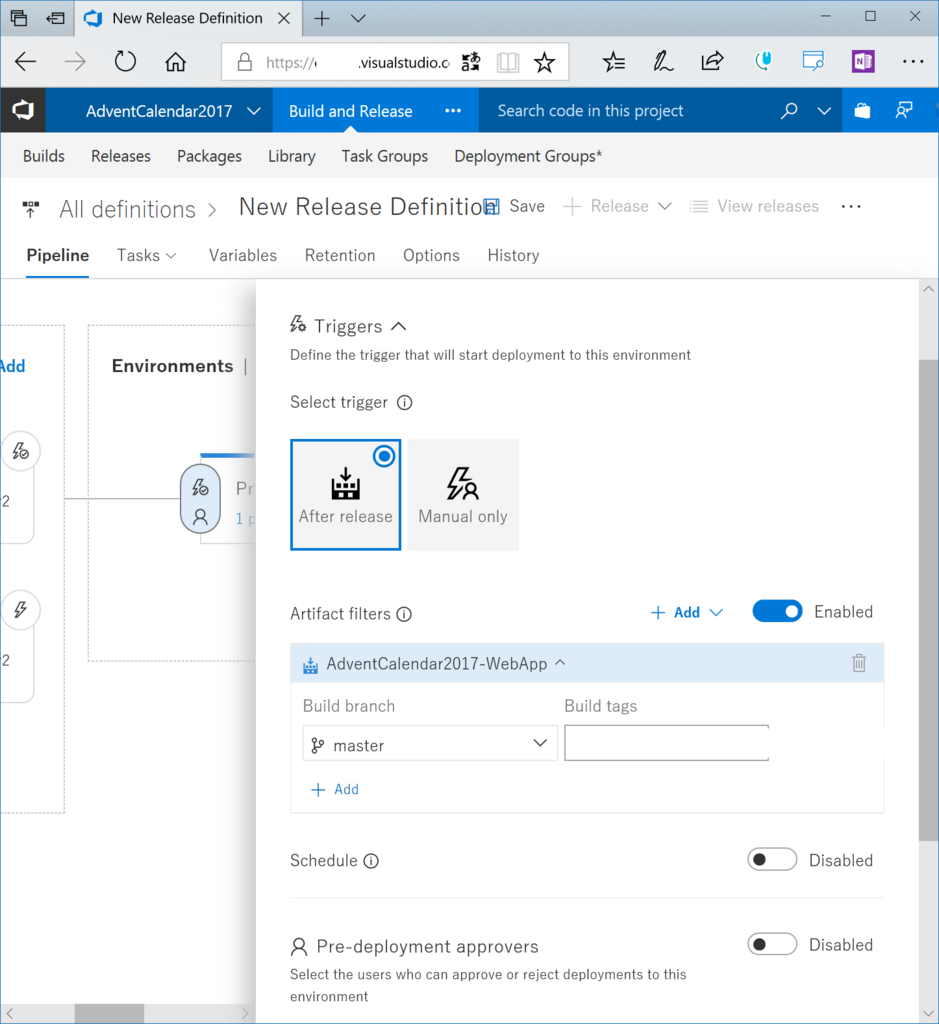939x1024 pixels.
Task: Switch to the Pipeline tab
Action: click(57, 255)
